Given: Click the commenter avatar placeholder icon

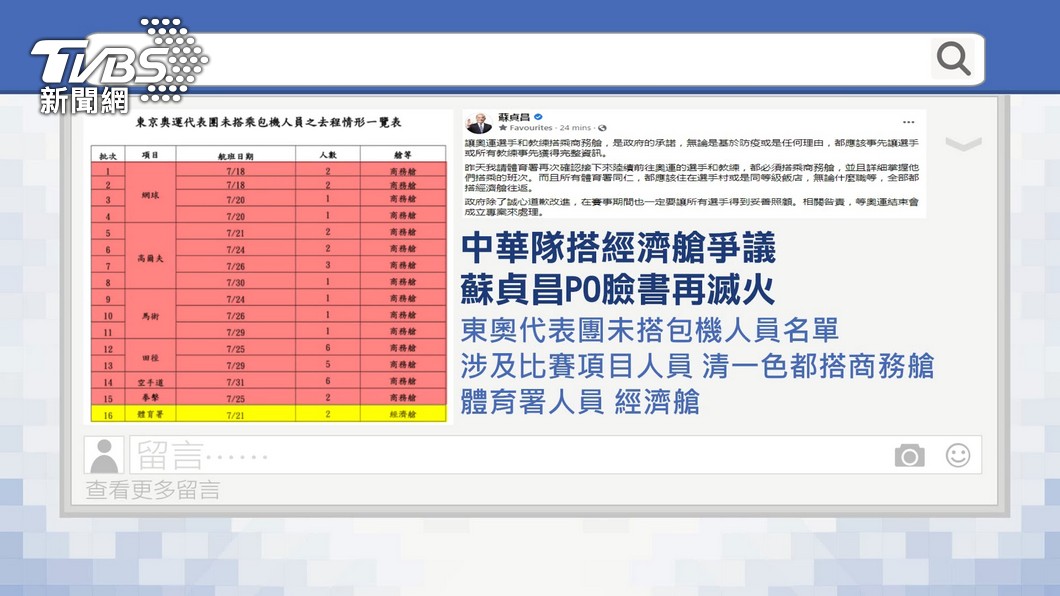Looking at the screenshot, I should pos(104,455).
